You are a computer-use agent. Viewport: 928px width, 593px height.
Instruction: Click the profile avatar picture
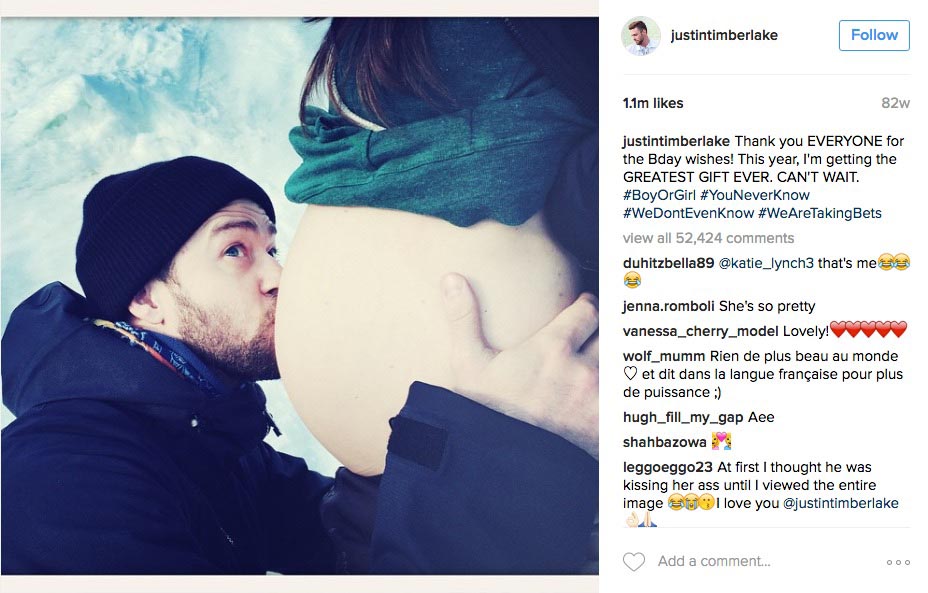tap(640, 36)
